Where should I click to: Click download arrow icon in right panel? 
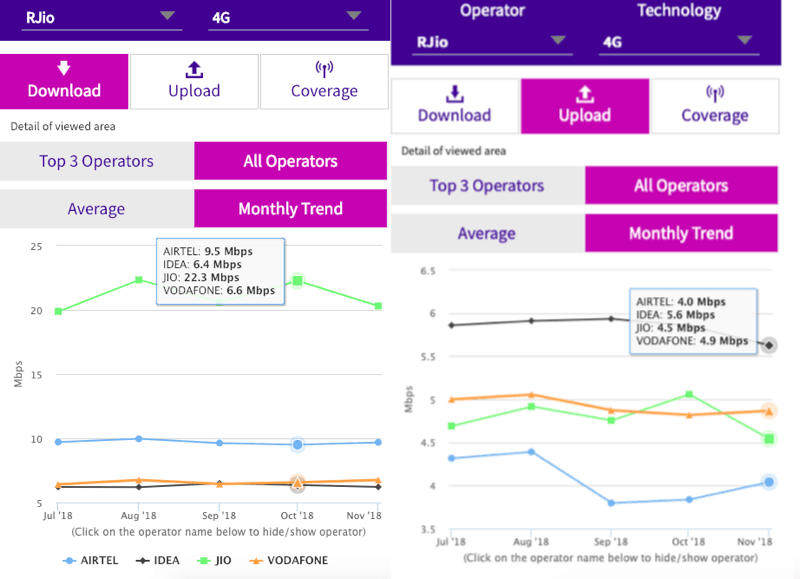(x=455, y=94)
